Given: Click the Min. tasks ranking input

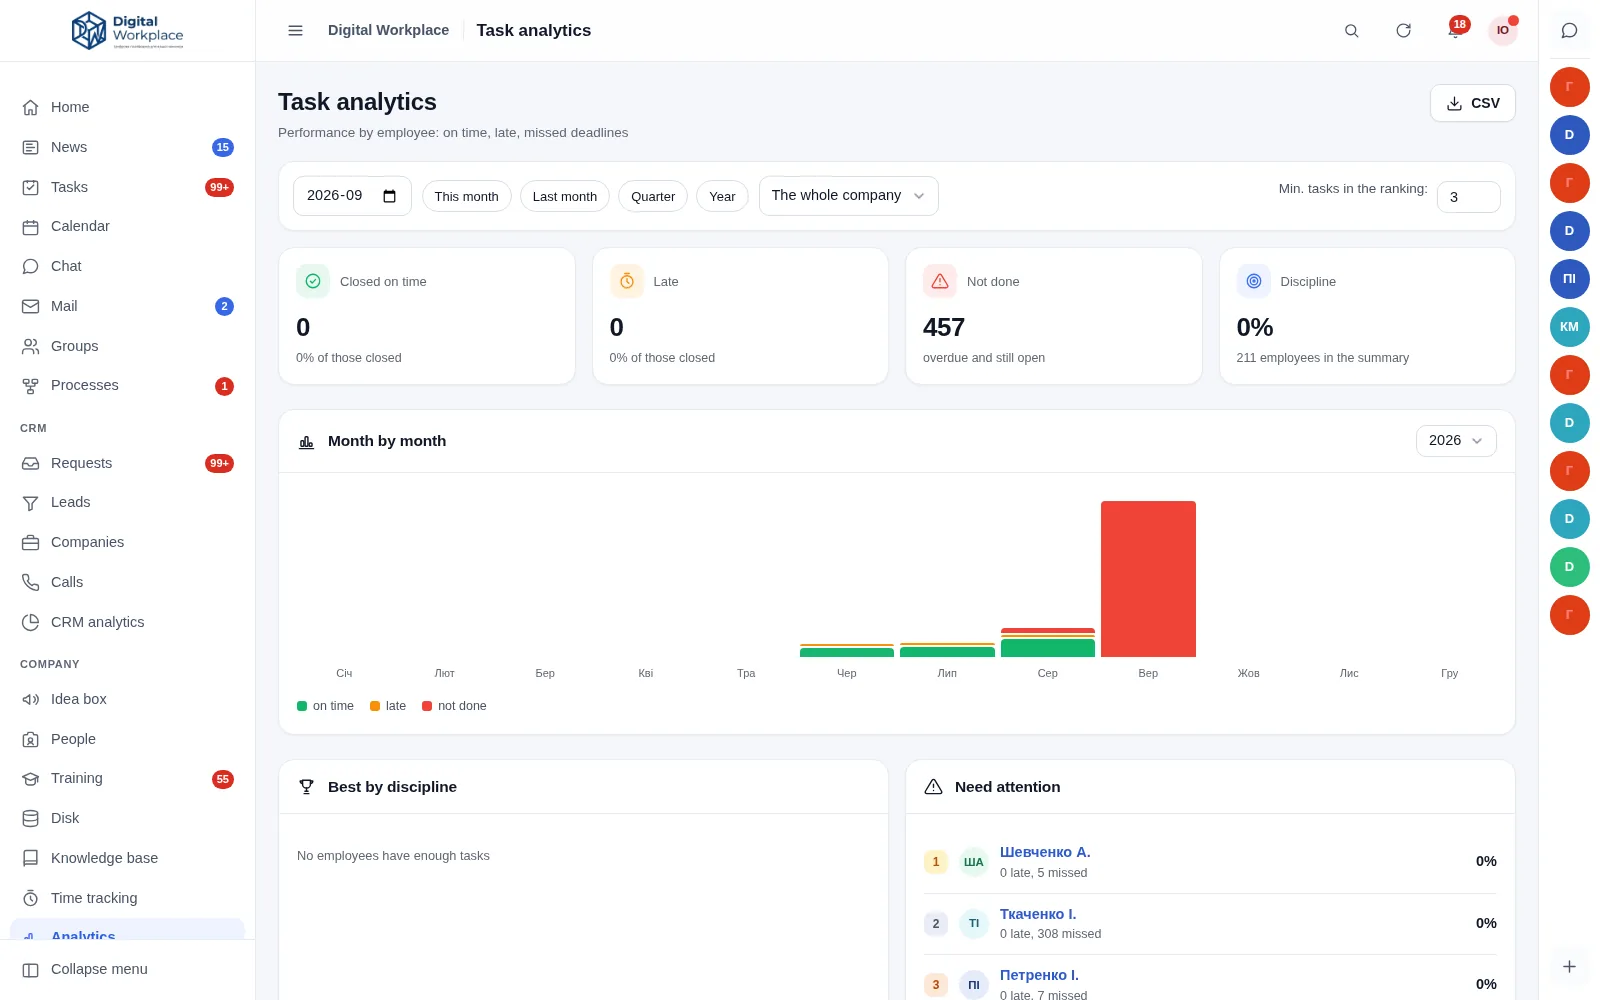Looking at the screenshot, I should click(x=1468, y=197).
